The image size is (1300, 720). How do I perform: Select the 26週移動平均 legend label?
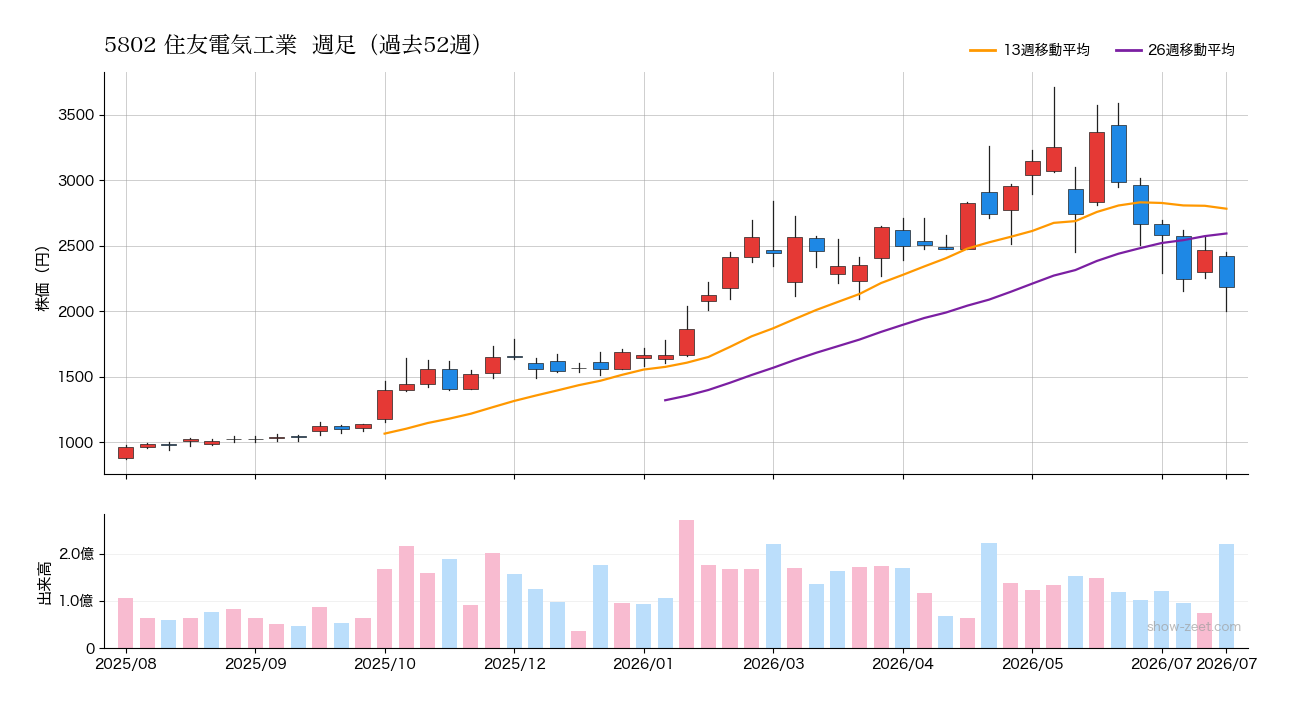point(1191,50)
